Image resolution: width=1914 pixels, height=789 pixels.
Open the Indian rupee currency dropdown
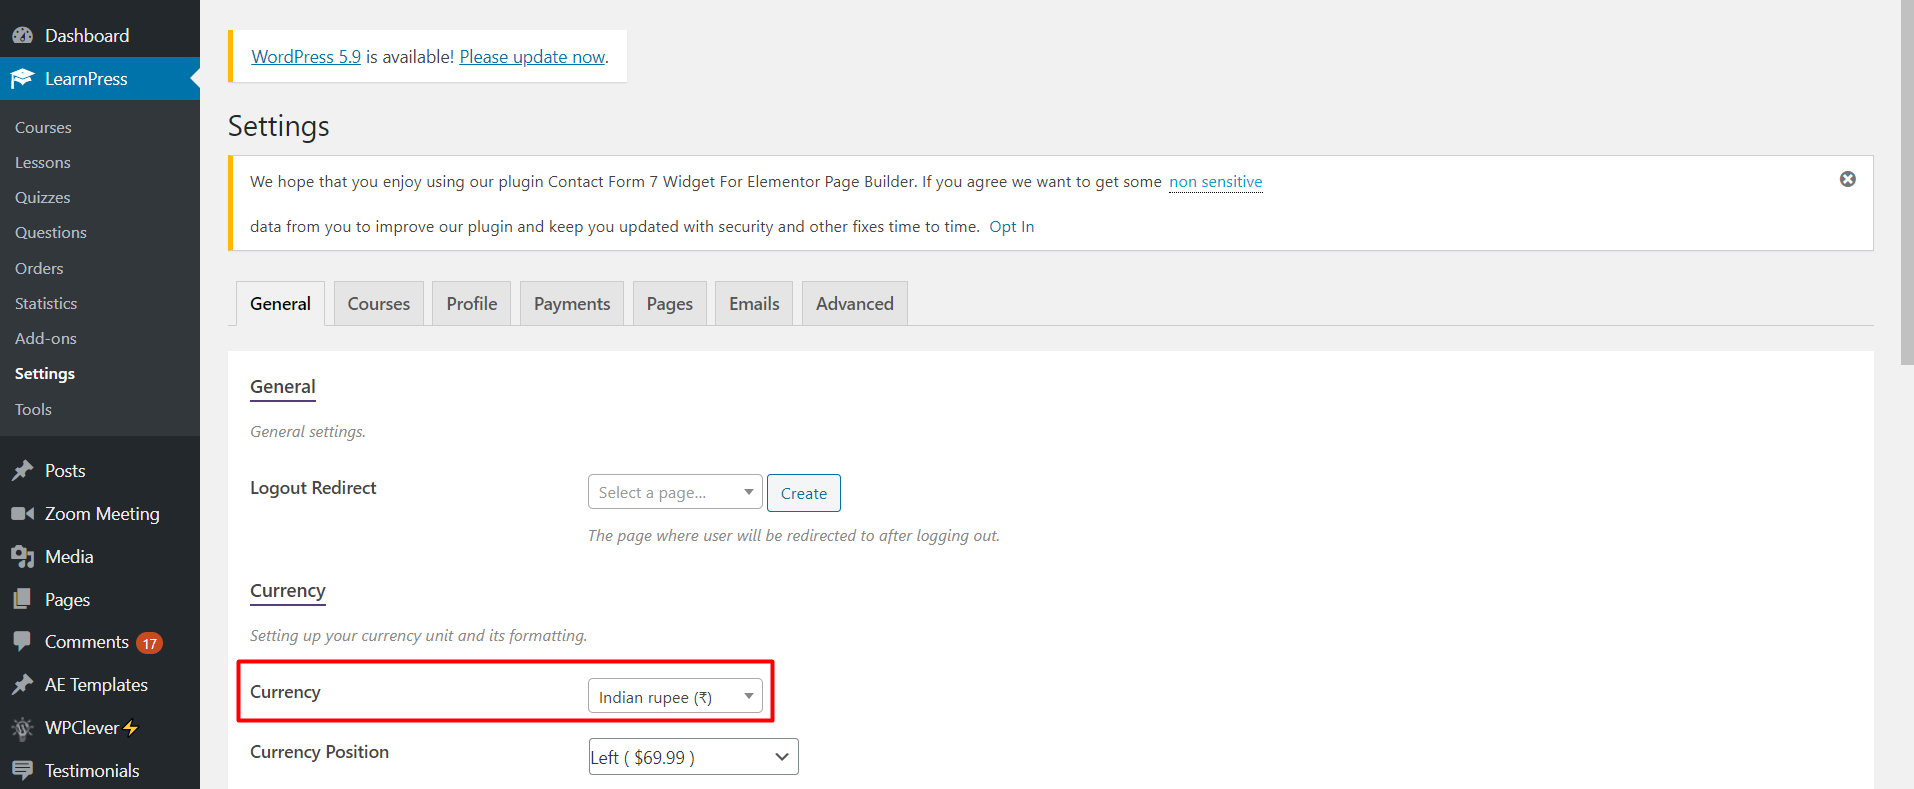pos(675,696)
